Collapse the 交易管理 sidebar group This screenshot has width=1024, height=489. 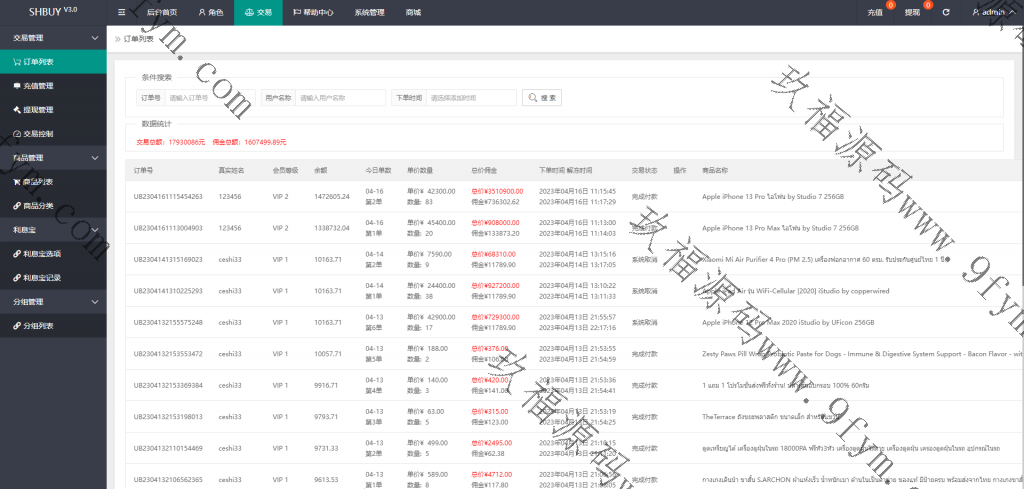tap(95, 38)
